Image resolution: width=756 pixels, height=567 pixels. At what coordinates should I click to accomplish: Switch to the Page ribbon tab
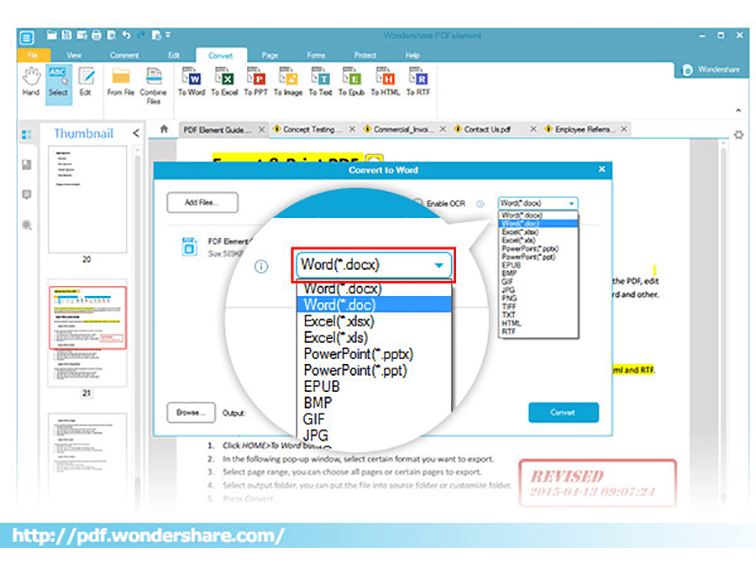click(270, 55)
